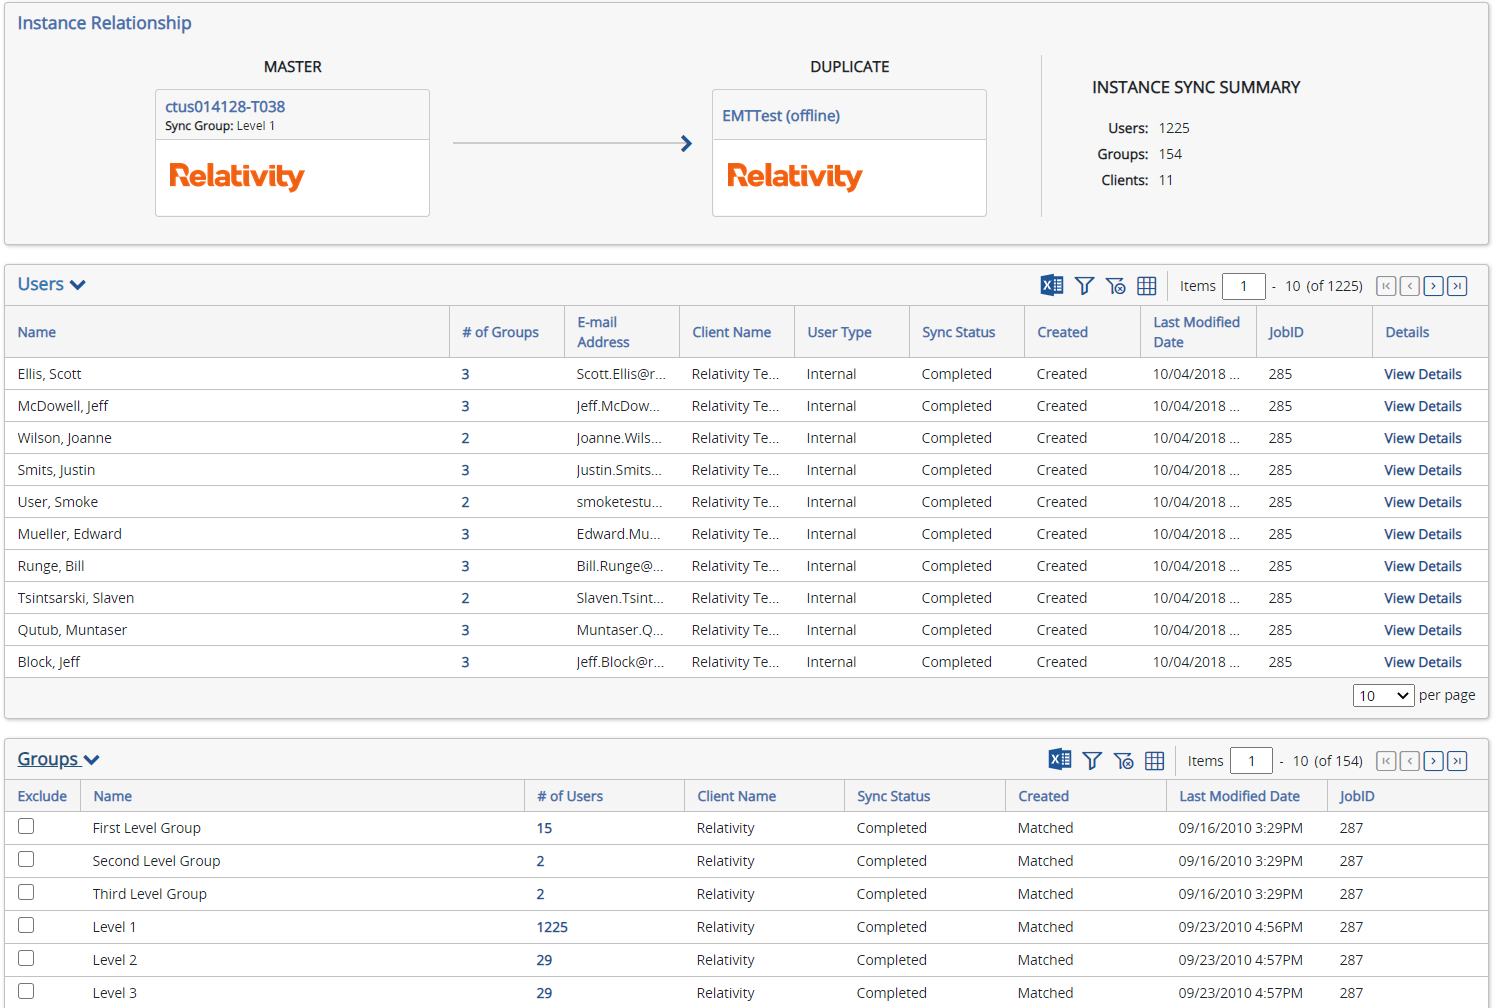Viewport: 1496px width, 1008px height.
Task: Open column chooser for Groups grid
Action: (x=1155, y=761)
